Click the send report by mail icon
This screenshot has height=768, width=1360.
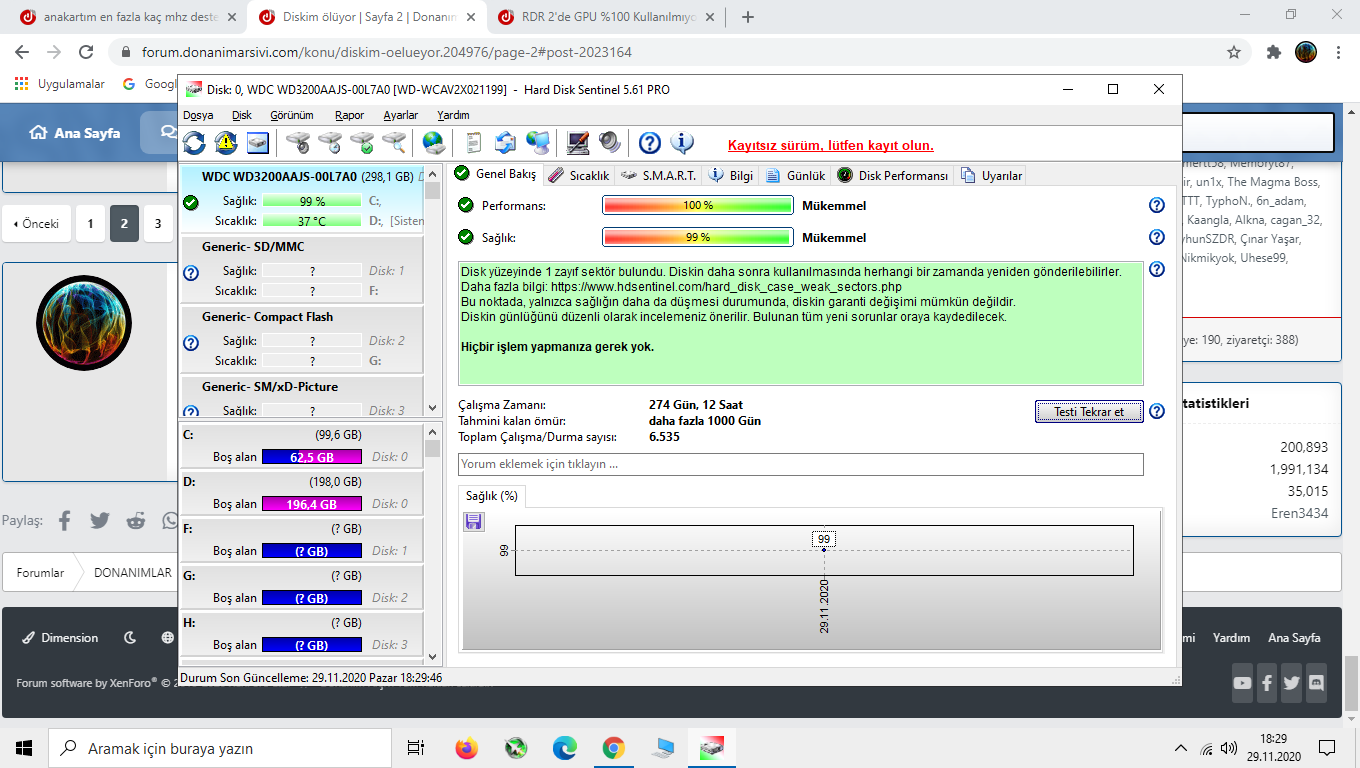[505, 143]
